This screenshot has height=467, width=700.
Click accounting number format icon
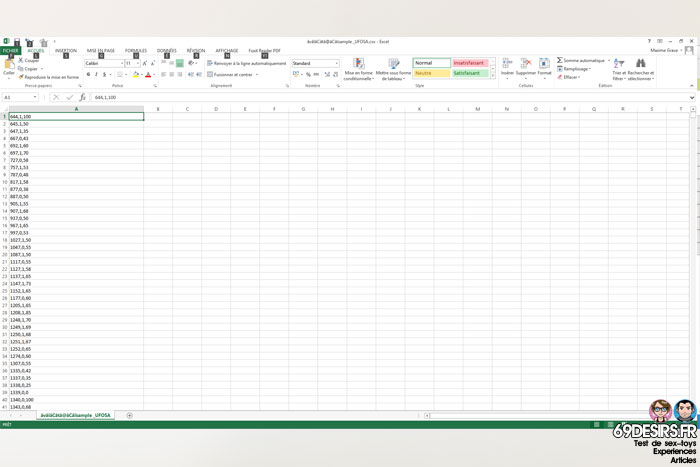[x=296, y=75]
